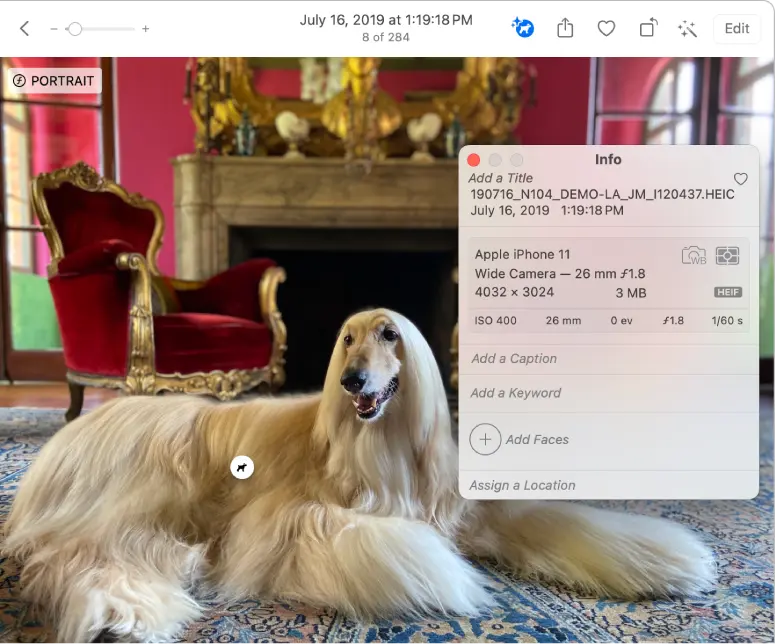Close the Info window
This screenshot has height=644, width=778.
(x=473, y=160)
